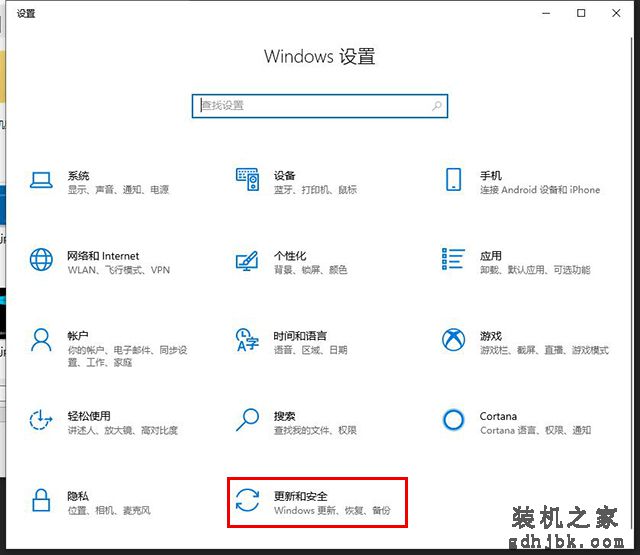The image size is (640, 555).
Task: Click the 设置 window title text
Action: 26,13
